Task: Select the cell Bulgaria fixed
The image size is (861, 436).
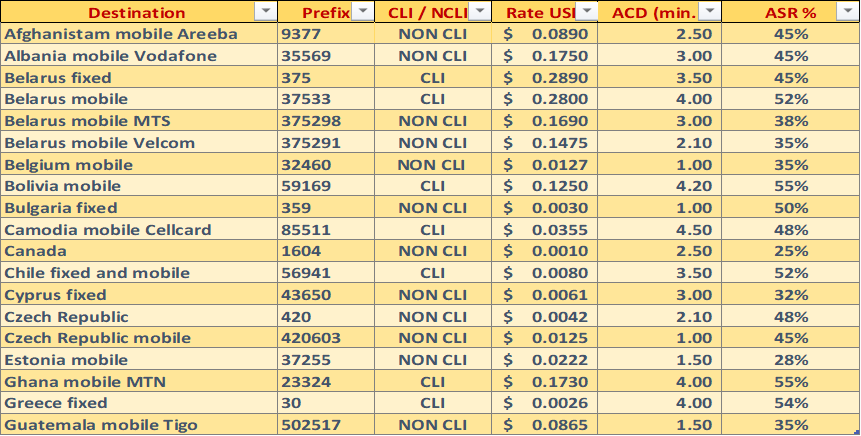Action: [x=139, y=208]
